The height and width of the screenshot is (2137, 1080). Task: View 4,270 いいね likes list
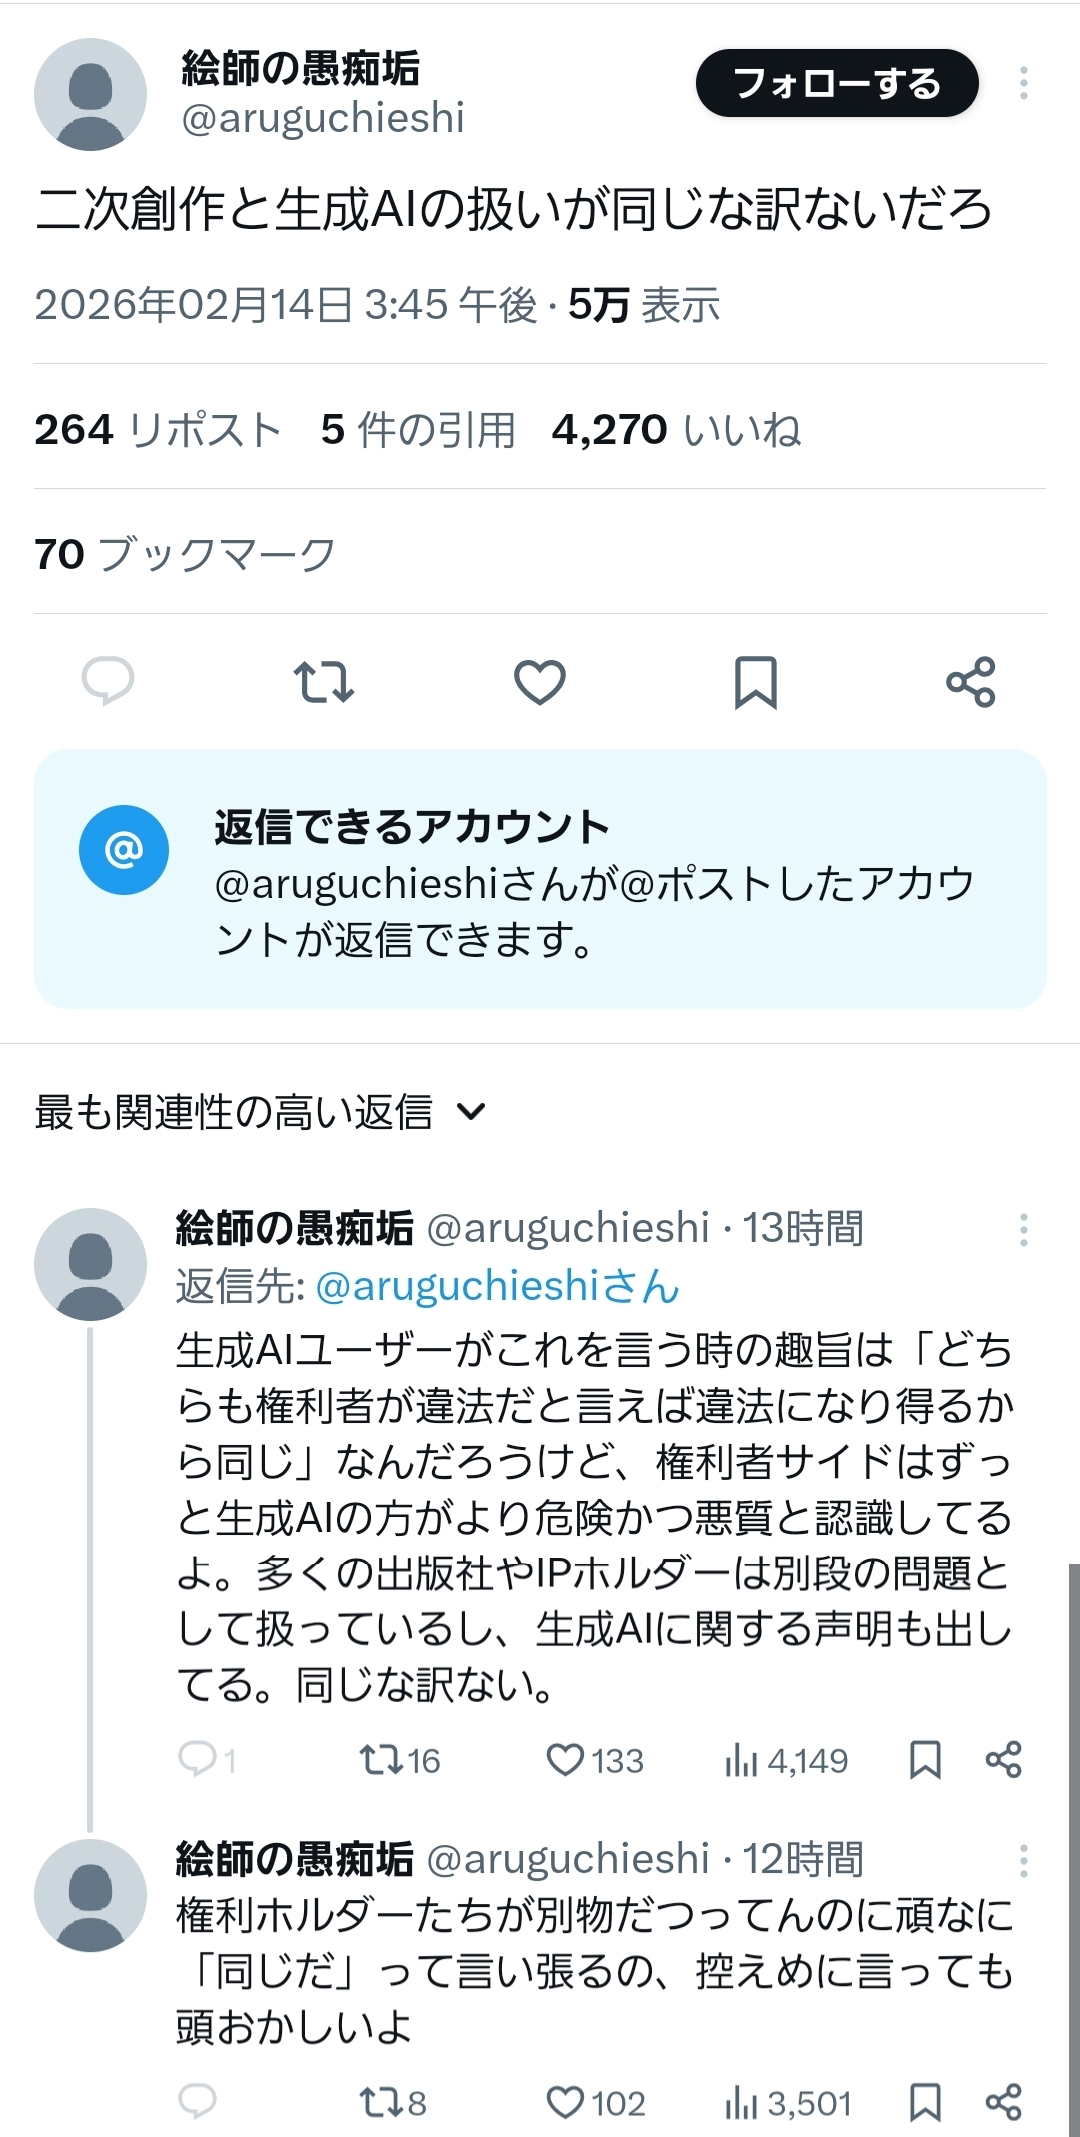pos(676,430)
